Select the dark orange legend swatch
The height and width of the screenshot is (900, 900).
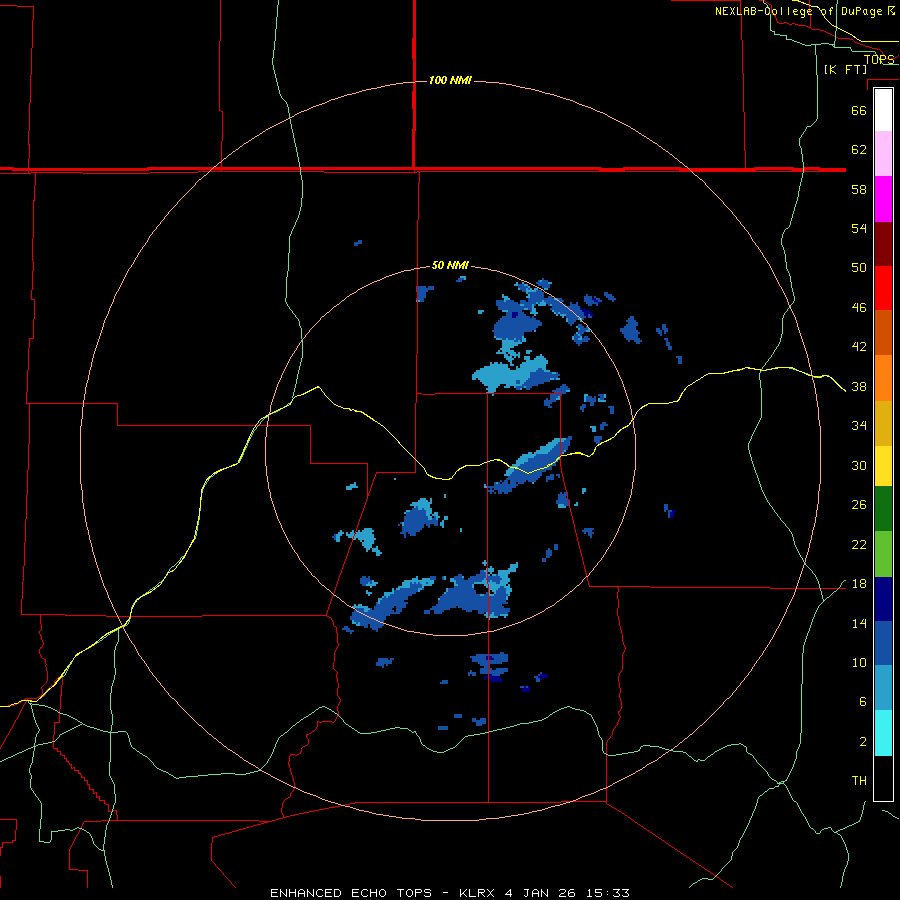[883, 332]
